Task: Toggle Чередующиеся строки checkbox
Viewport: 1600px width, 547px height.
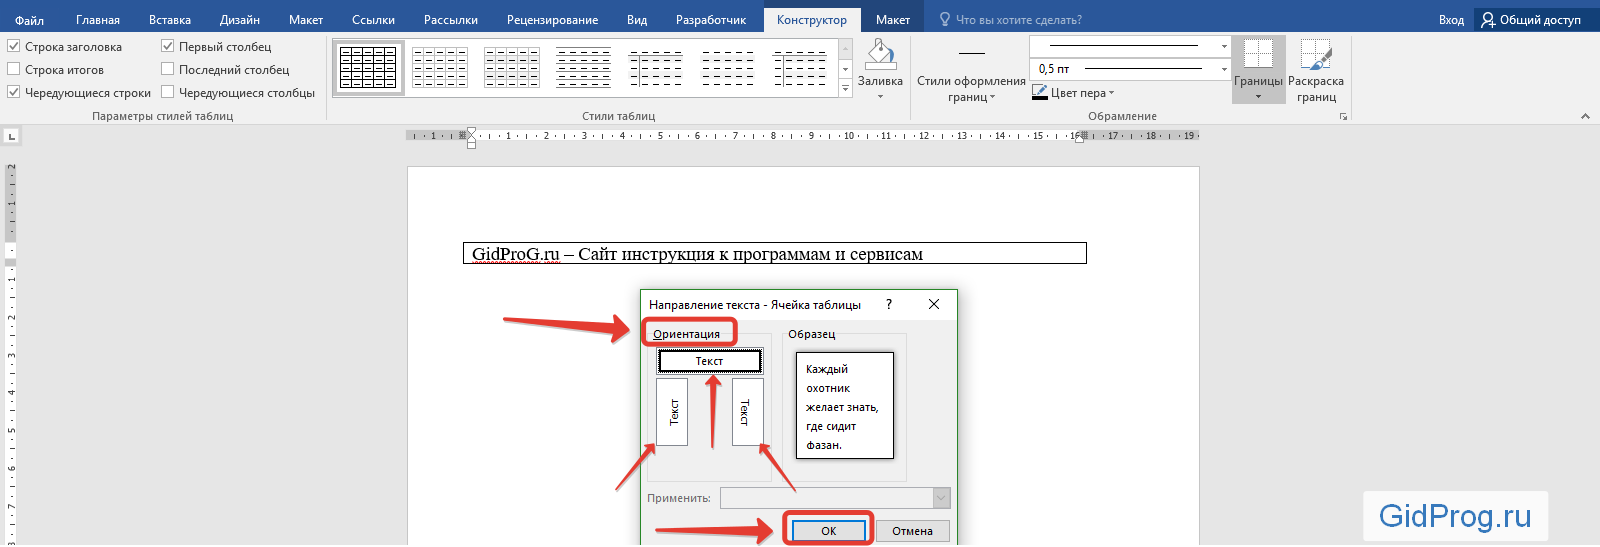Action: tap(14, 92)
